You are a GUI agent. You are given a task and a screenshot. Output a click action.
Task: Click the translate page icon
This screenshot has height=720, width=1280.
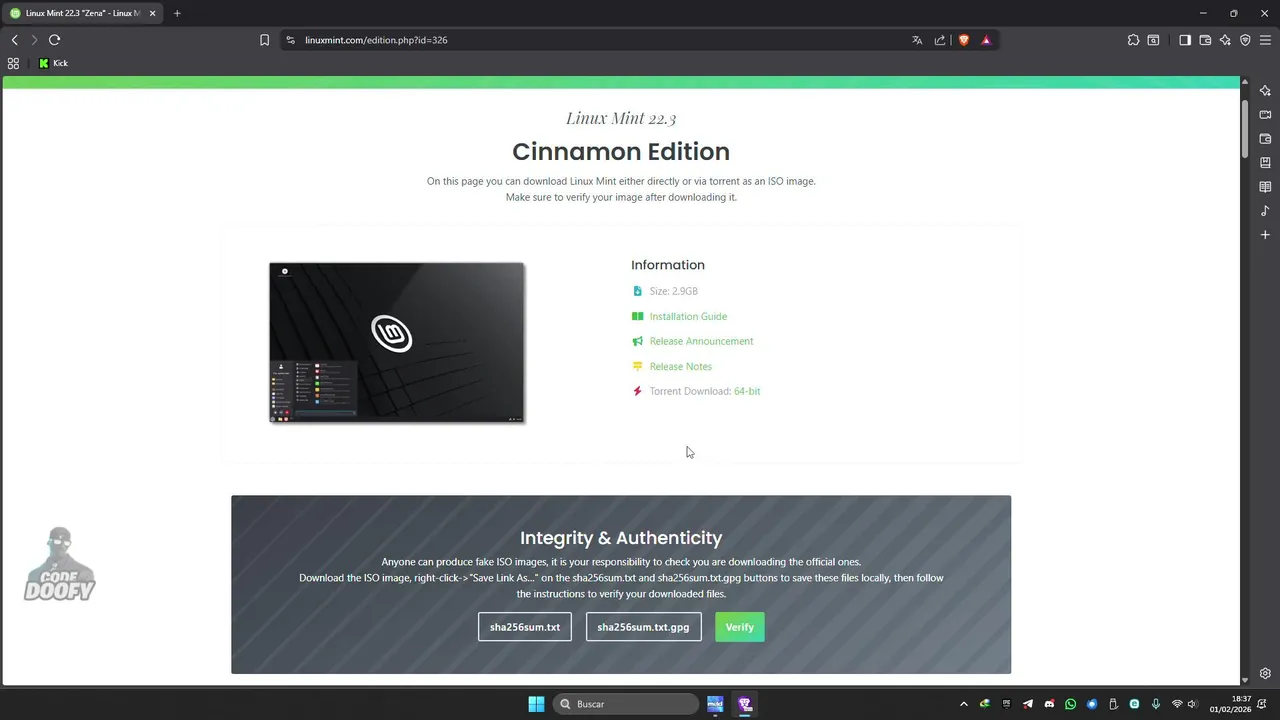917,40
